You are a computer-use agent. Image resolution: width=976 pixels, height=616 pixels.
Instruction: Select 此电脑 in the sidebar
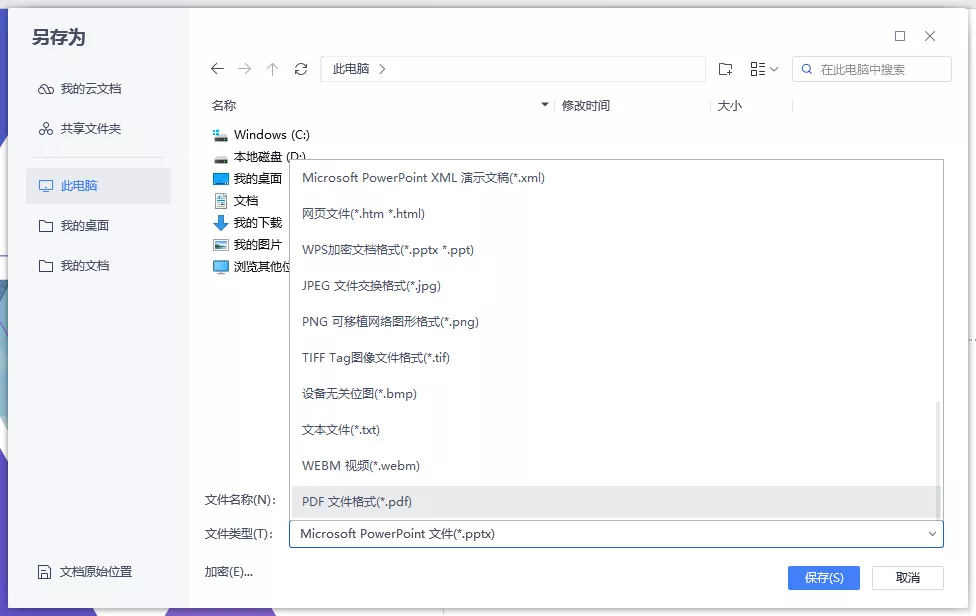(x=98, y=185)
